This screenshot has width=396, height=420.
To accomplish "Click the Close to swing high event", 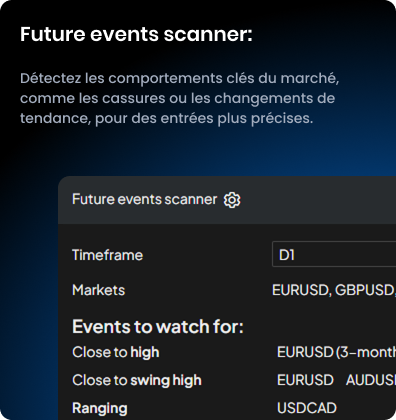I will (x=137, y=380).
